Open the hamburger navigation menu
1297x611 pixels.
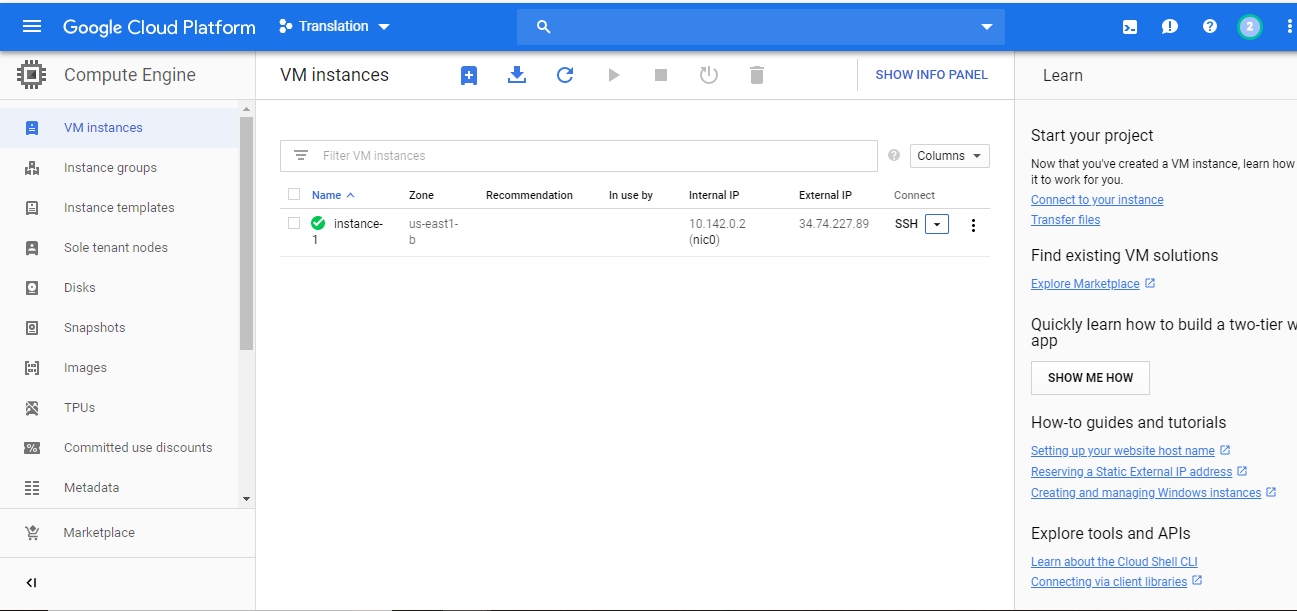click(32, 26)
